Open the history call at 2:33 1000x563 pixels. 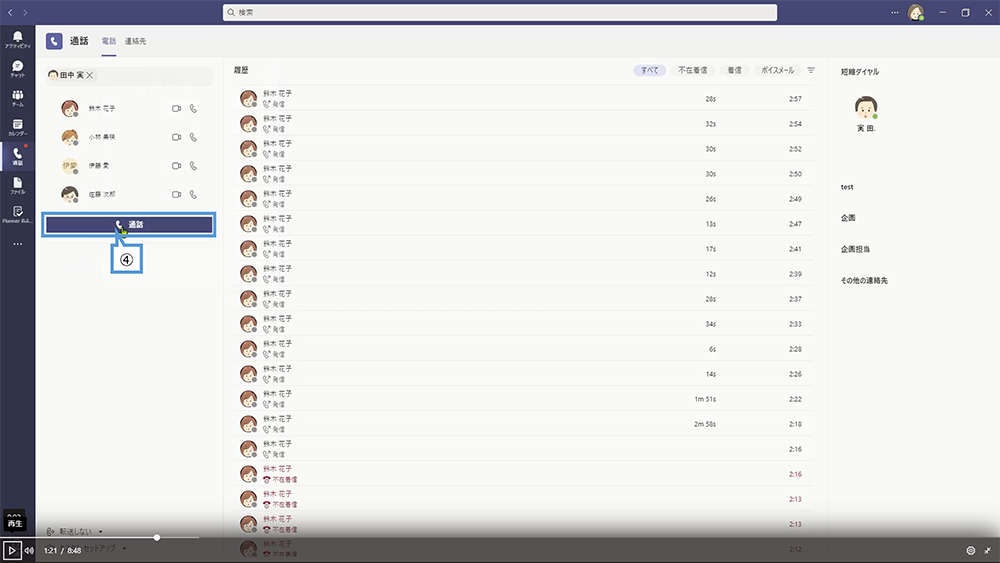(x=524, y=324)
